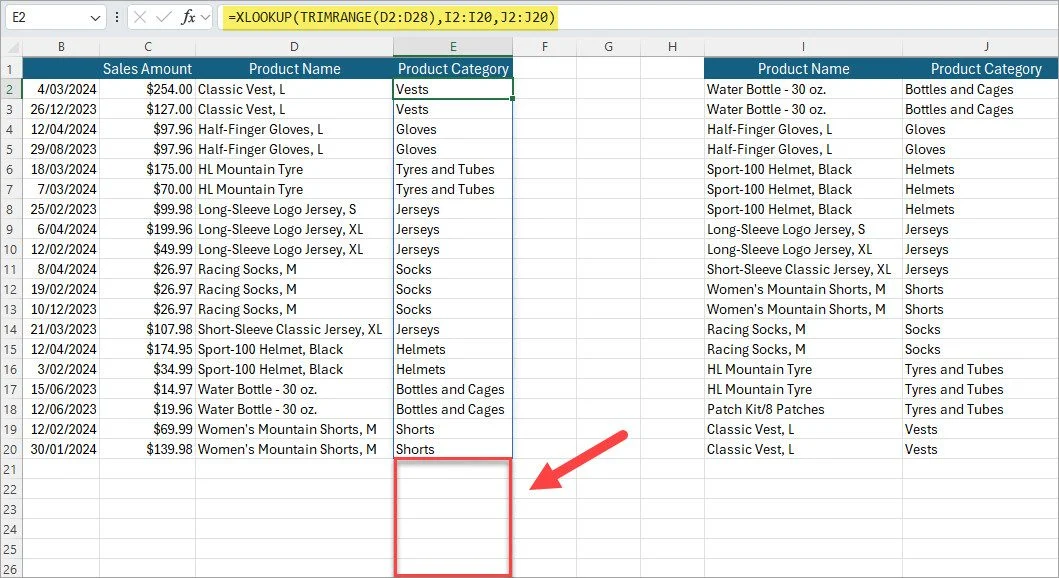Click the $199.96 sales amount
Image resolution: width=1059 pixels, height=578 pixels.
(x=147, y=230)
